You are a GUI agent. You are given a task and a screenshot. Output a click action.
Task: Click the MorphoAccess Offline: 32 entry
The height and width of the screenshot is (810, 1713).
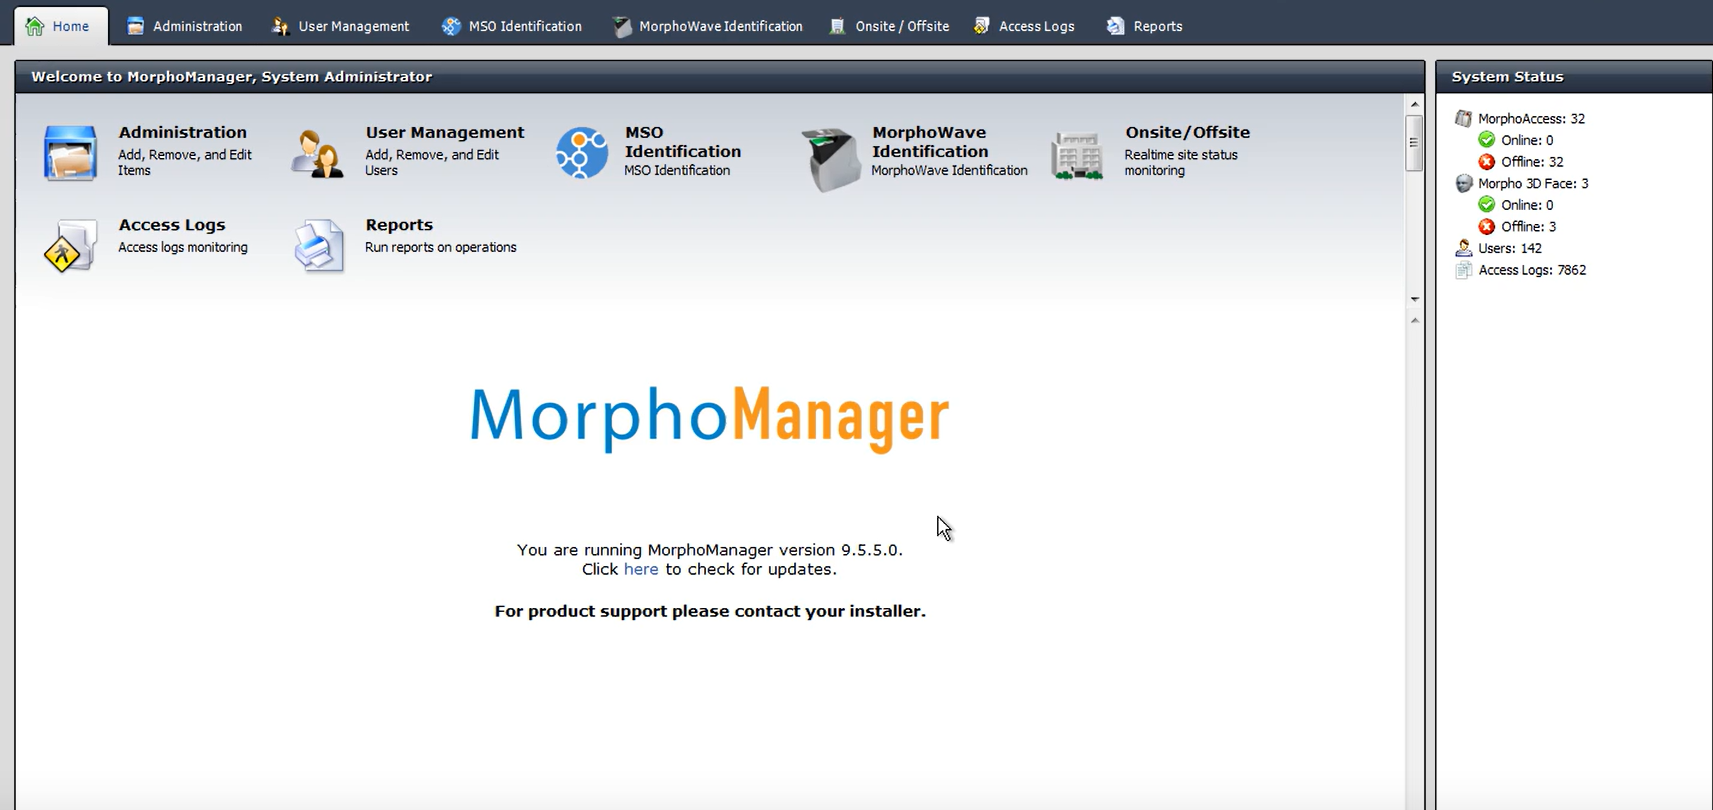click(1531, 162)
